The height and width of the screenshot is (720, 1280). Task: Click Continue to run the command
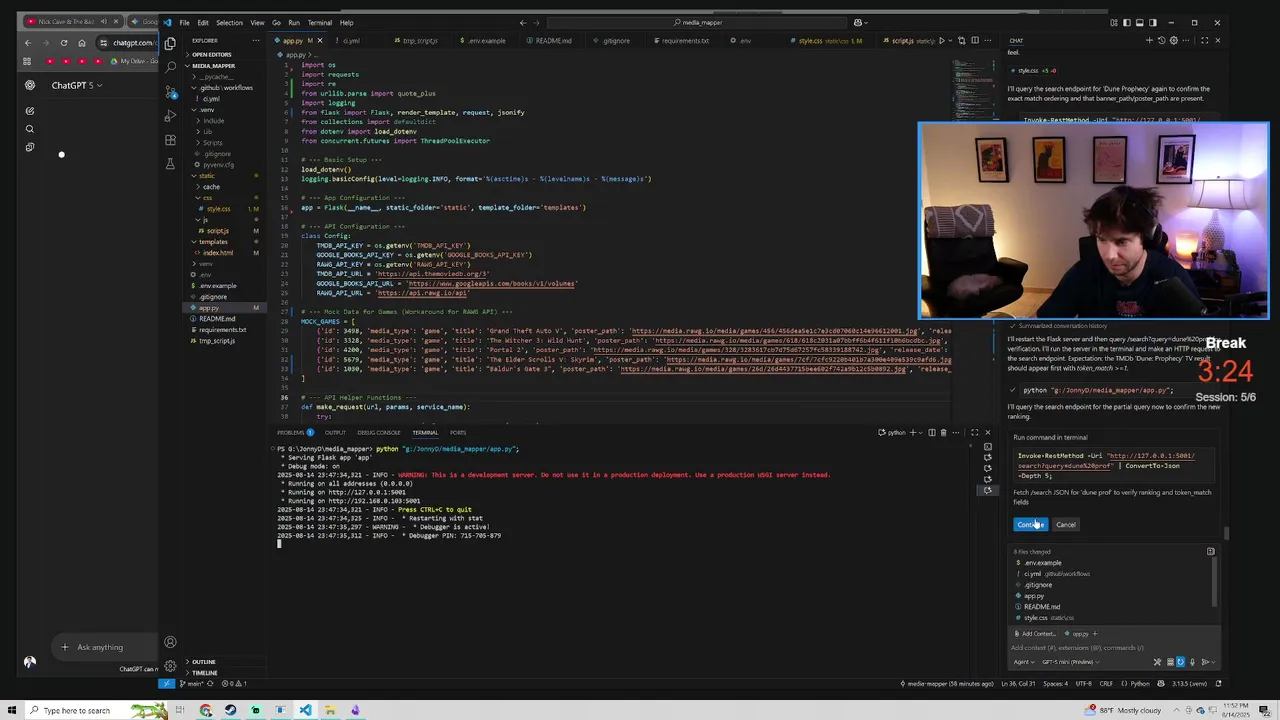tap(1029, 525)
